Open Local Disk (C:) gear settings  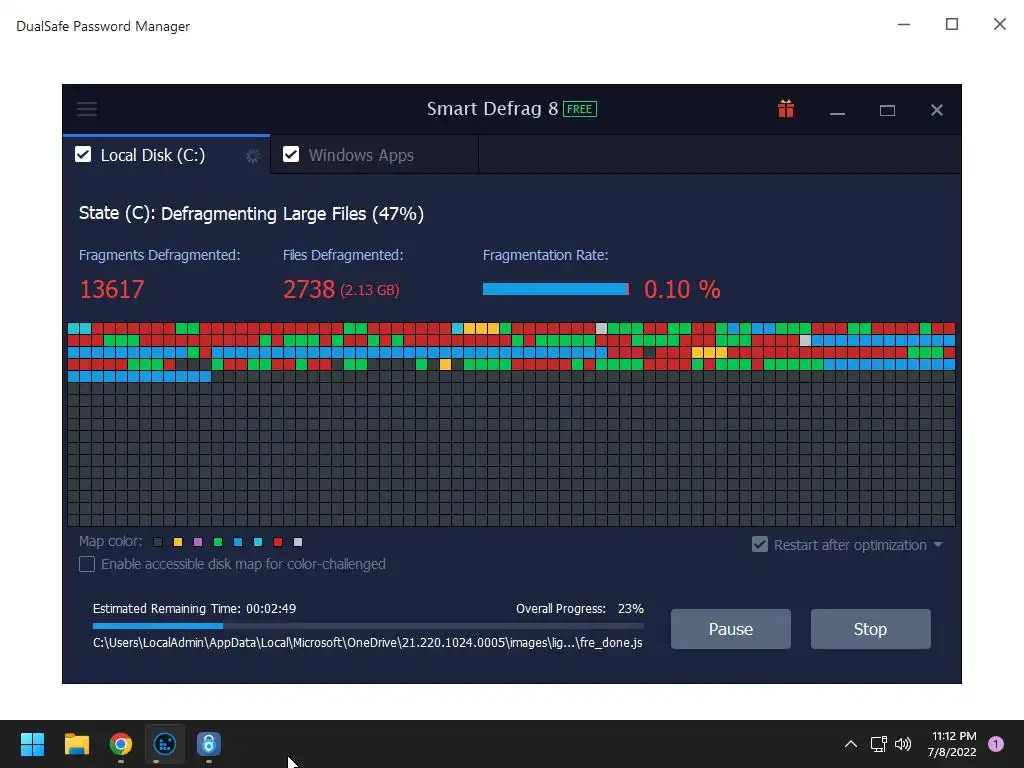coord(253,156)
